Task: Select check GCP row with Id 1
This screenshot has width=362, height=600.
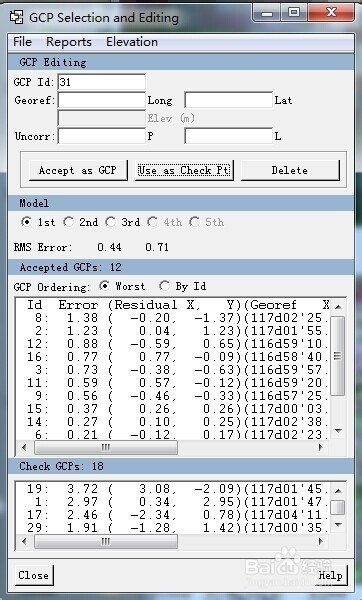Action: tap(173, 502)
